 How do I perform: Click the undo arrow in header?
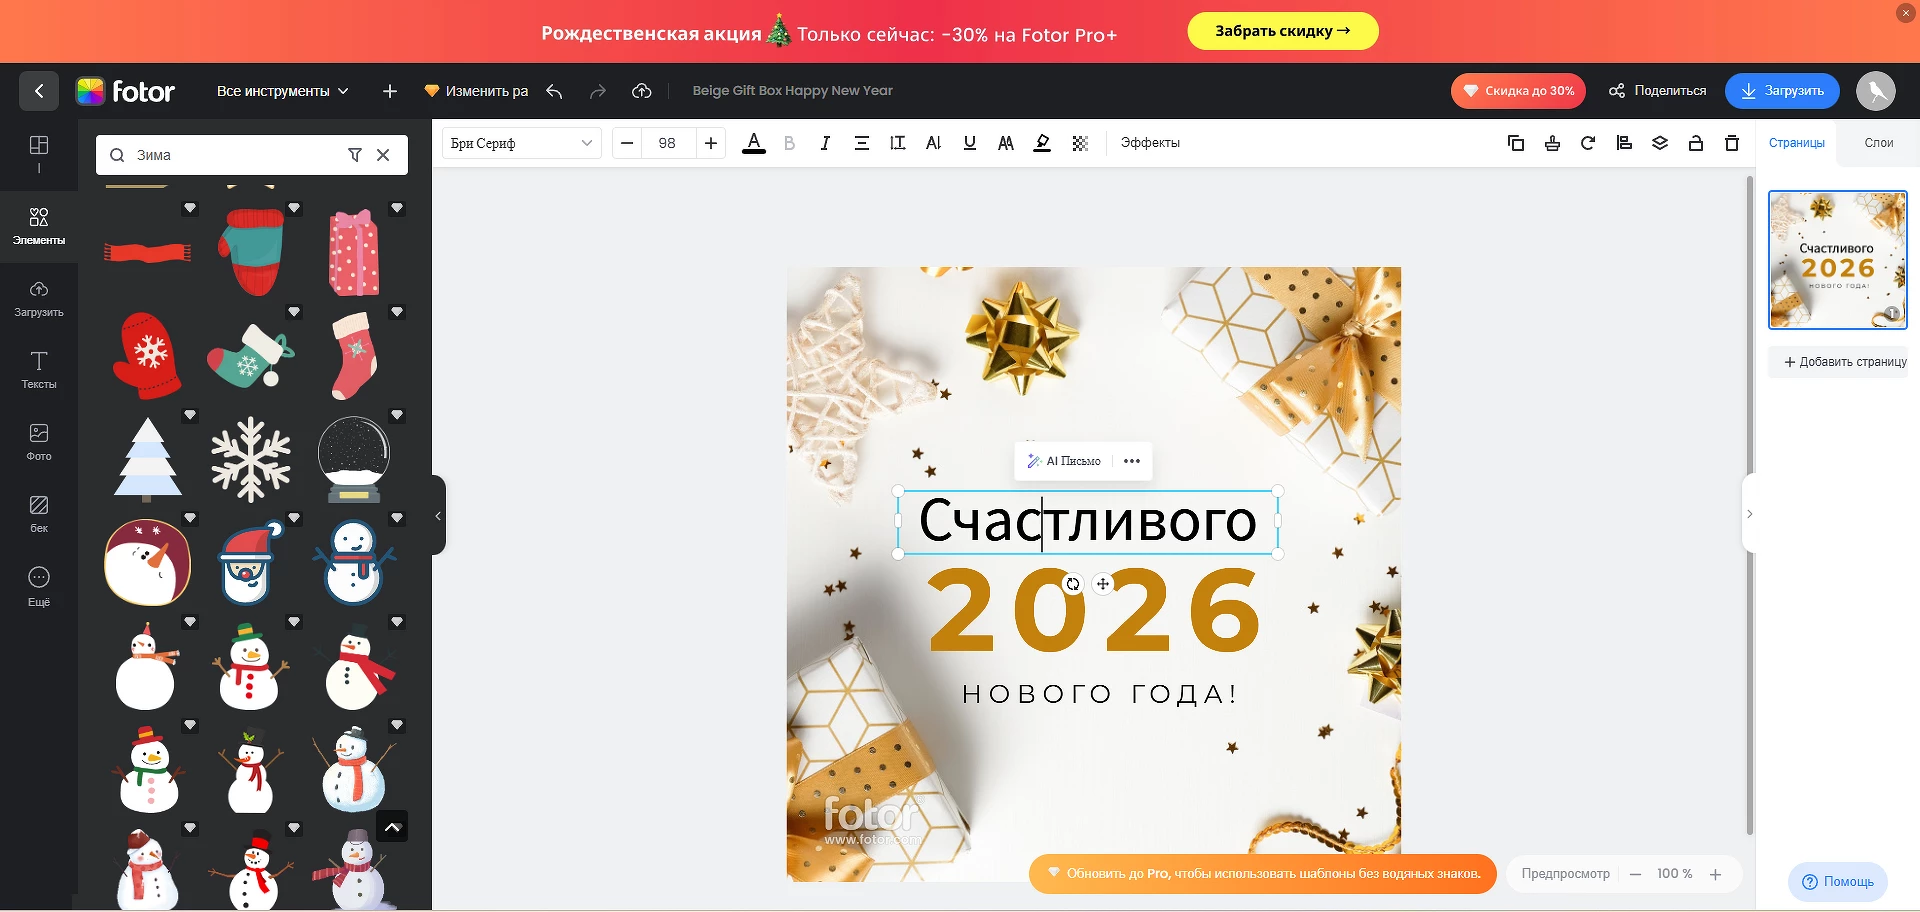click(x=554, y=91)
